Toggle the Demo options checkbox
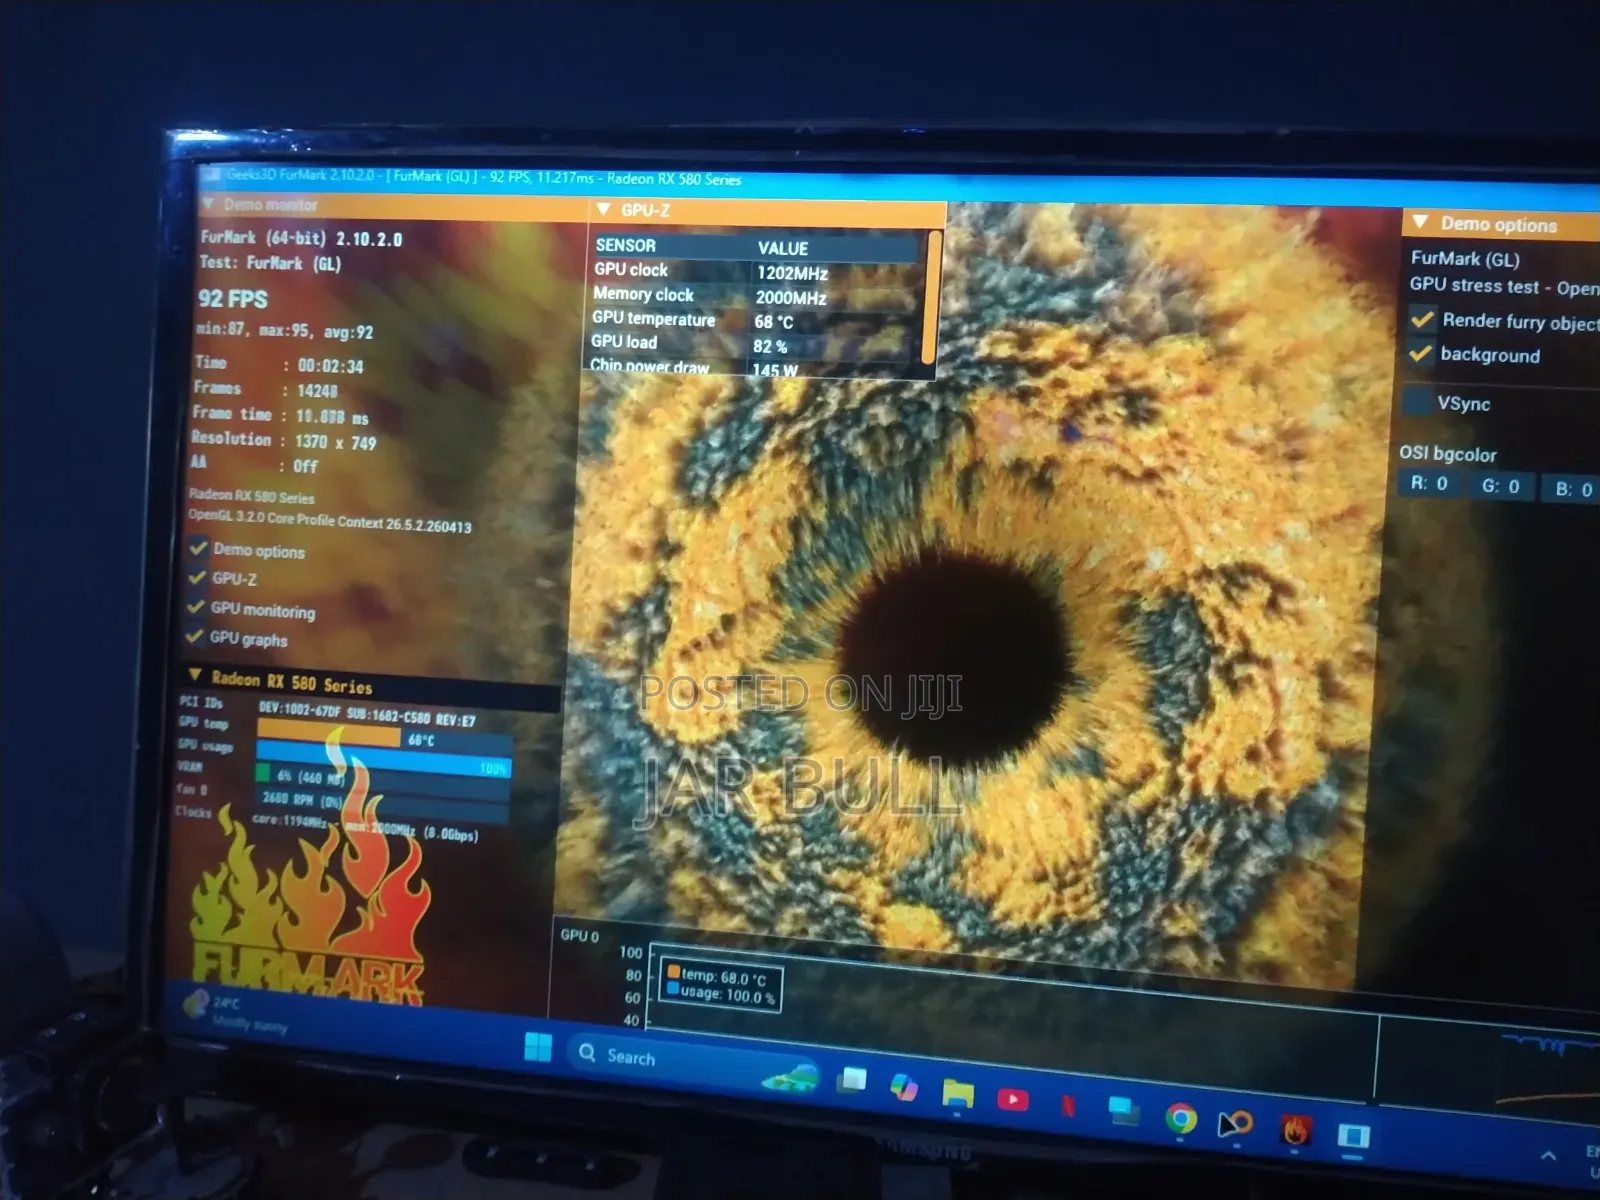This screenshot has height=1200, width=1600. (199, 548)
